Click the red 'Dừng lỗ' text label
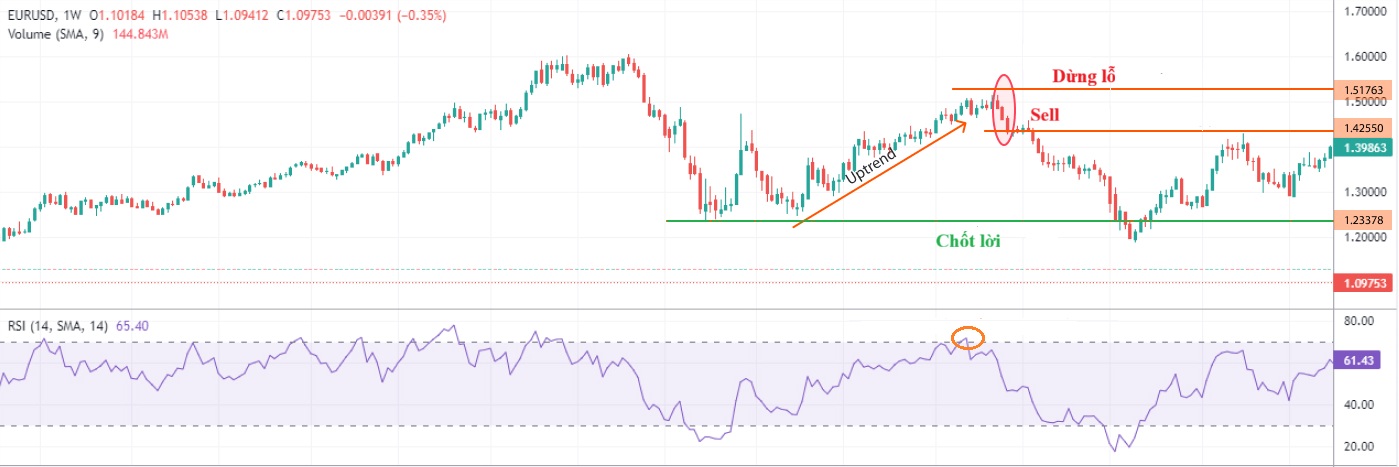Viewport: 1399px width, 467px height. point(1082,76)
